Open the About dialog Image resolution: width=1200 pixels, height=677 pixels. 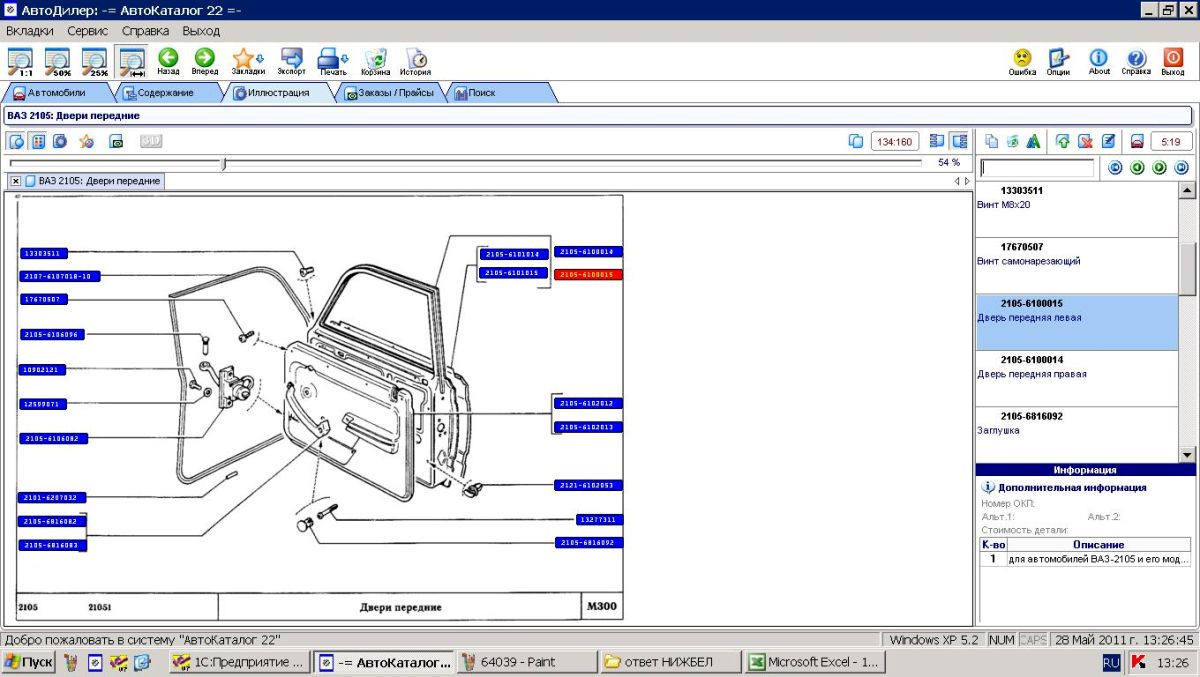[x=1099, y=62]
